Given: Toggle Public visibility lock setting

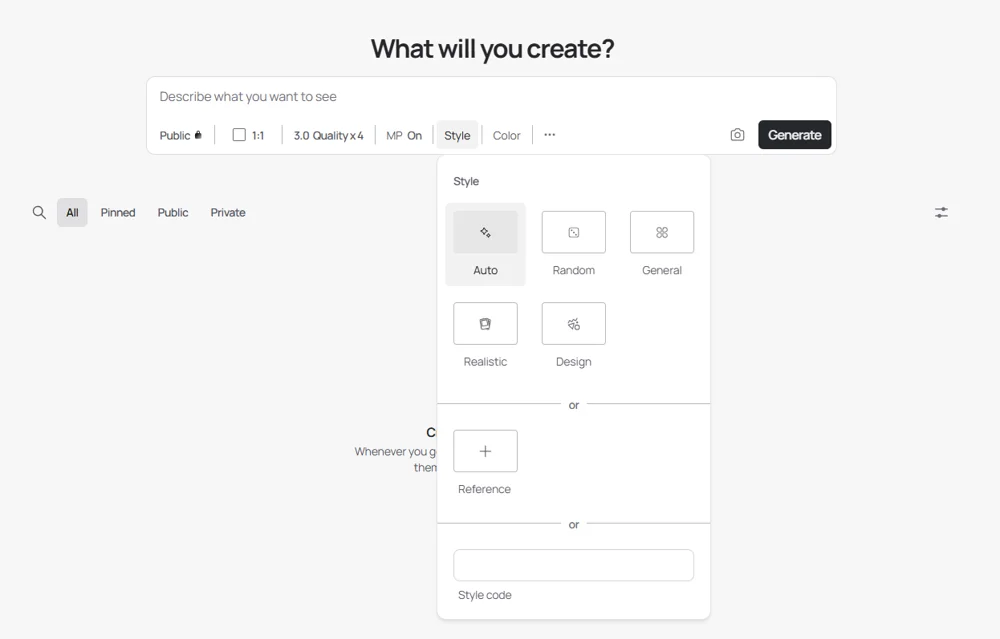Looking at the screenshot, I should pos(180,135).
